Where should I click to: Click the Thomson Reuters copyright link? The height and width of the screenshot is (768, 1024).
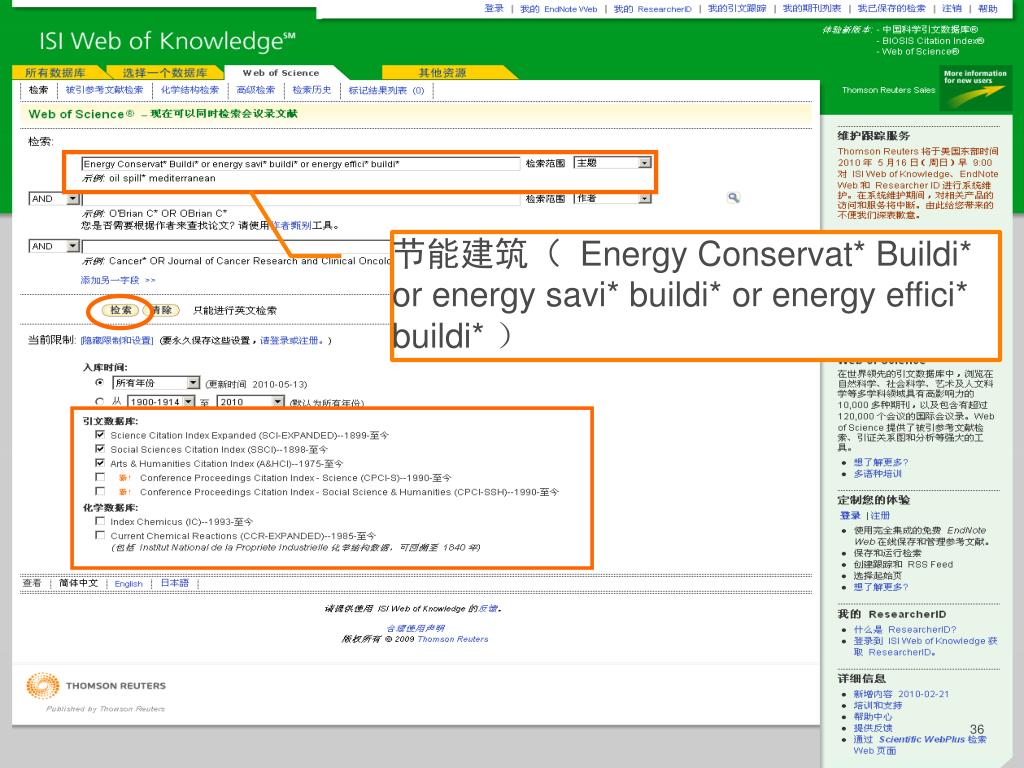(453, 639)
